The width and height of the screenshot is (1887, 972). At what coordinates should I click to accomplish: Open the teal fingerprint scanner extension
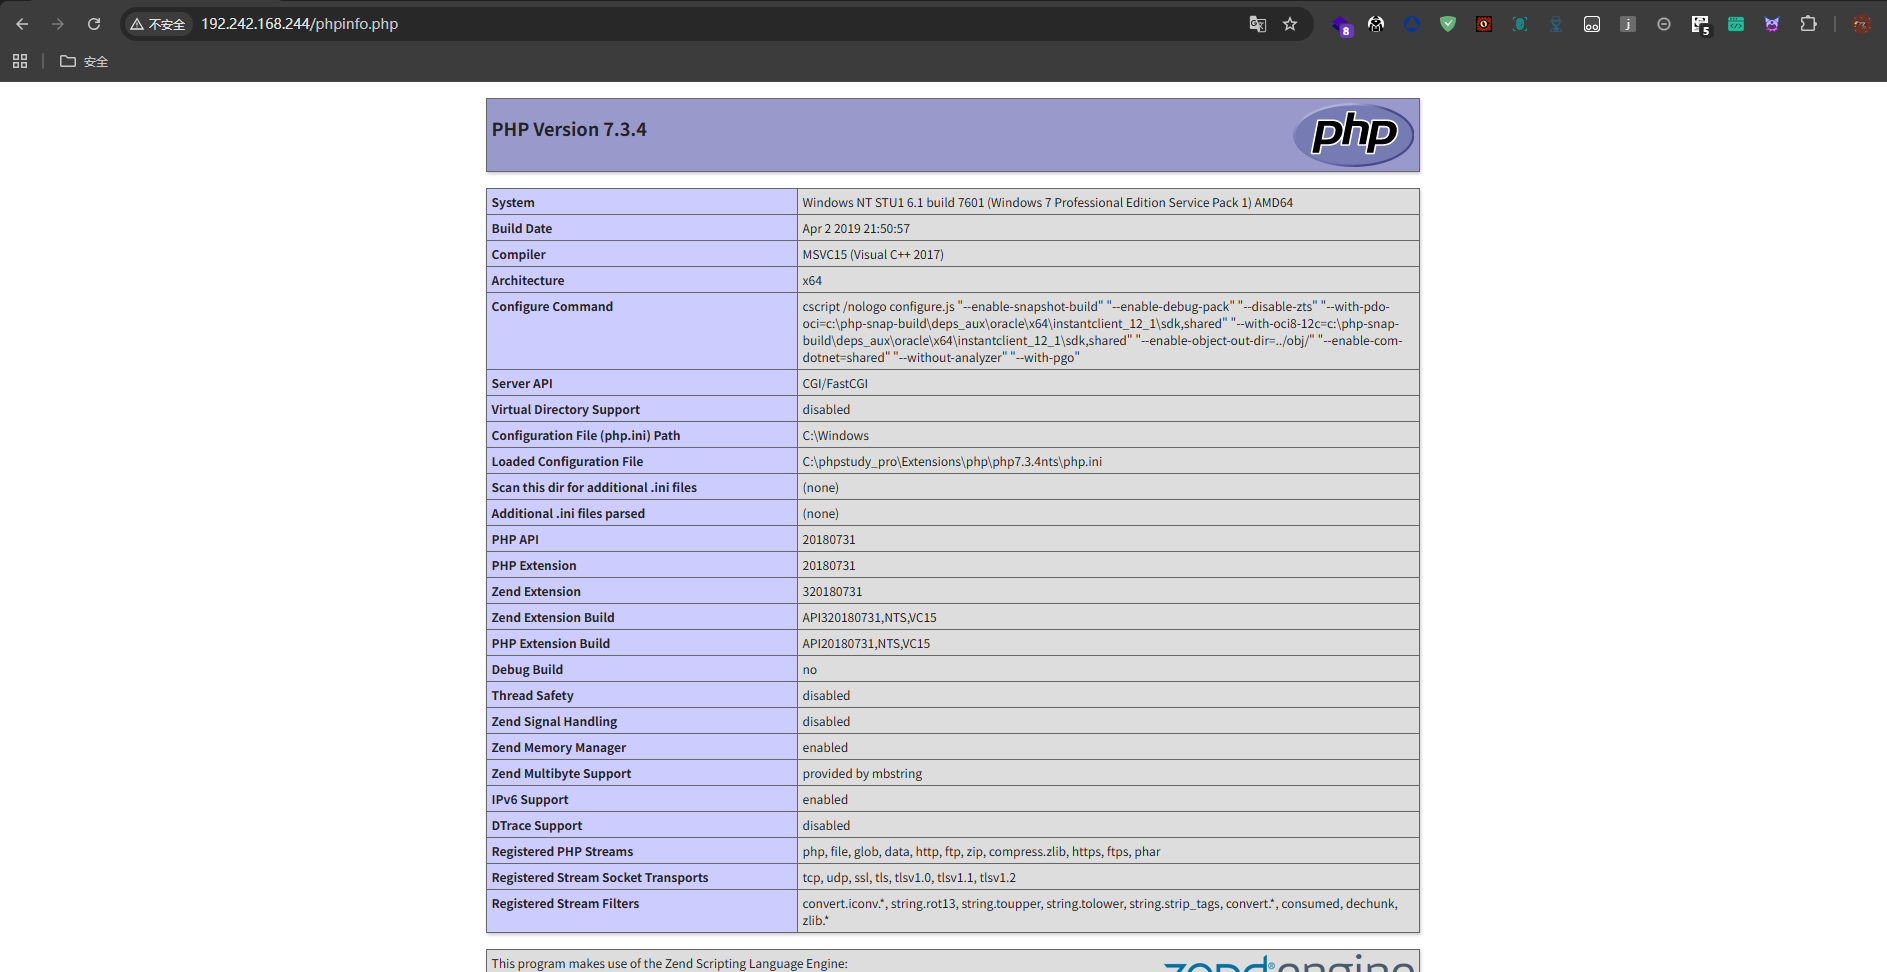[1520, 24]
